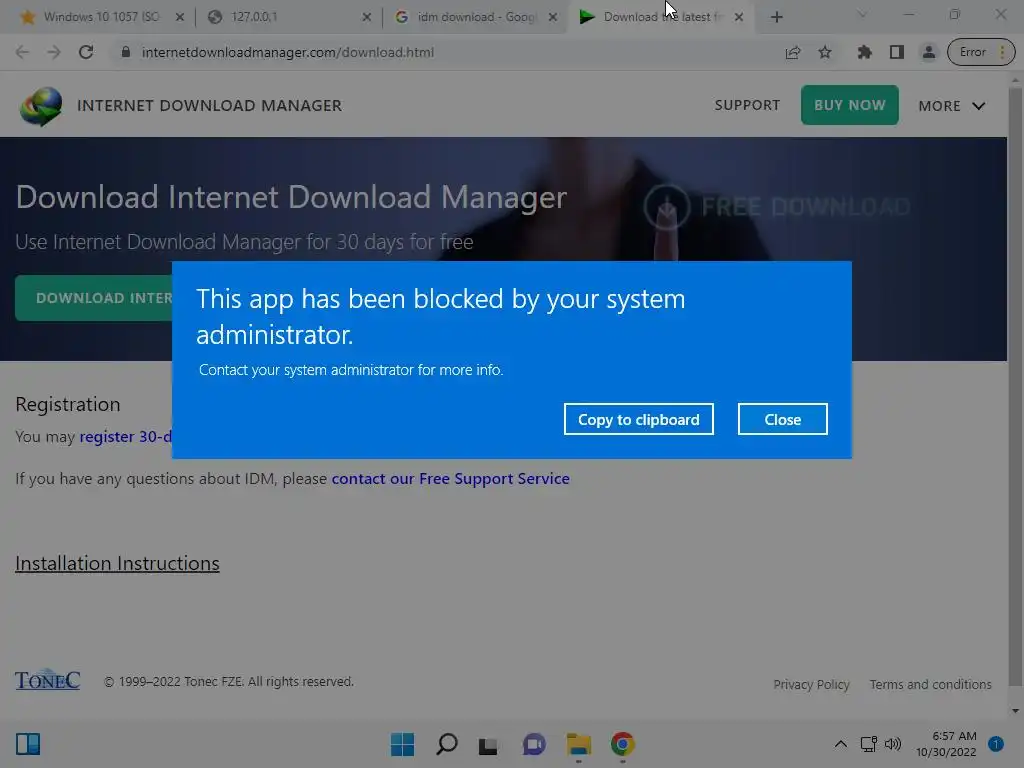
Task: Click the padlock site info icon
Action: pyautogui.click(x=126, y=52)
